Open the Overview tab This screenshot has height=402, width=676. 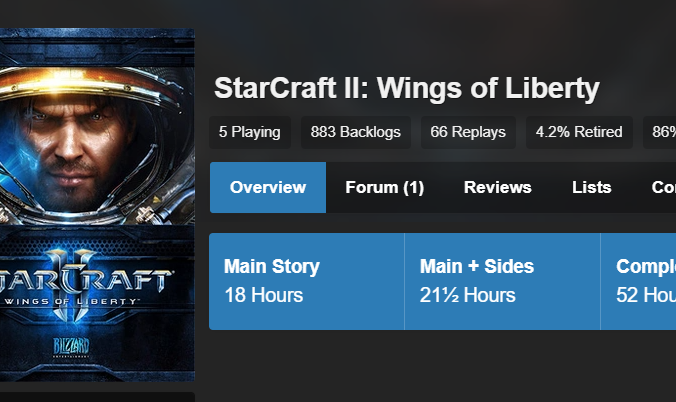[268, 187]
